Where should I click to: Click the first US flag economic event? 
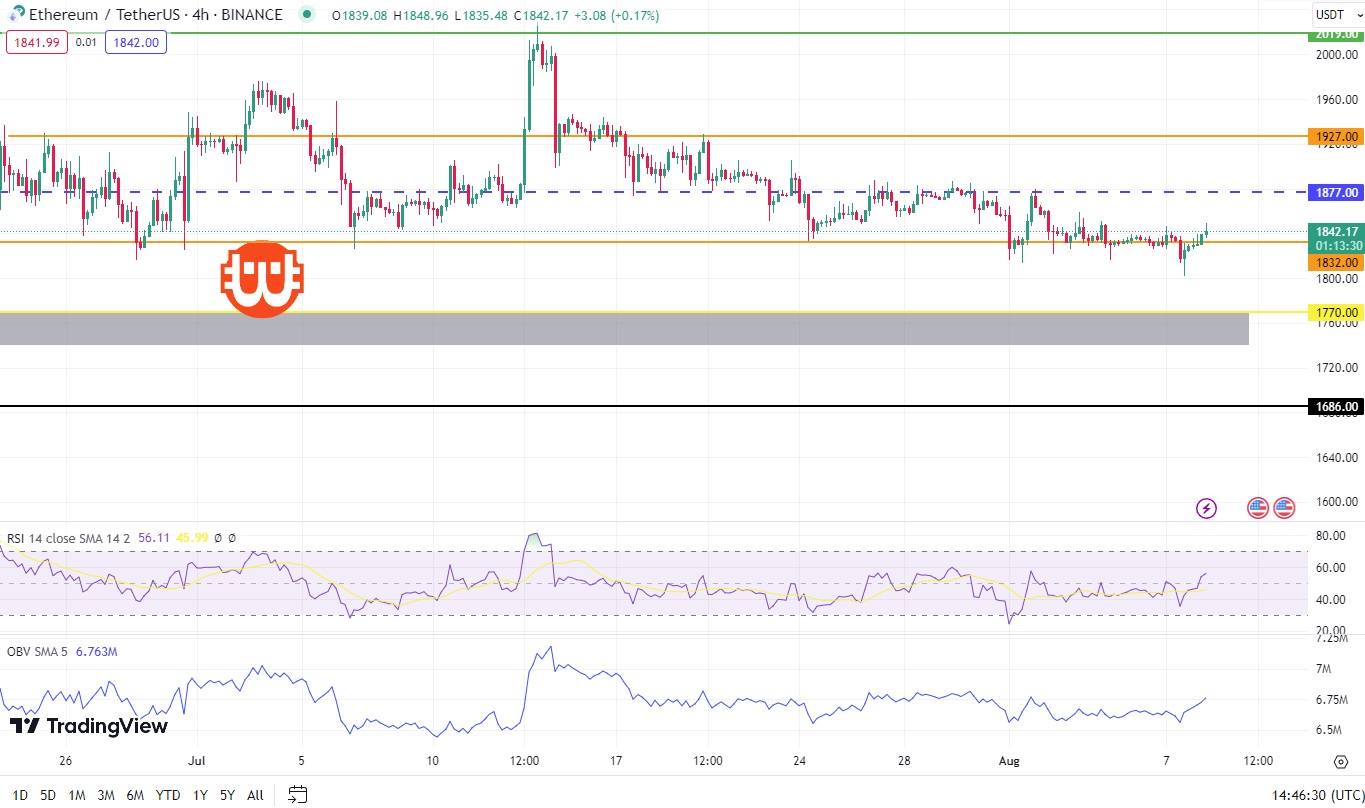coord(1258,508)
